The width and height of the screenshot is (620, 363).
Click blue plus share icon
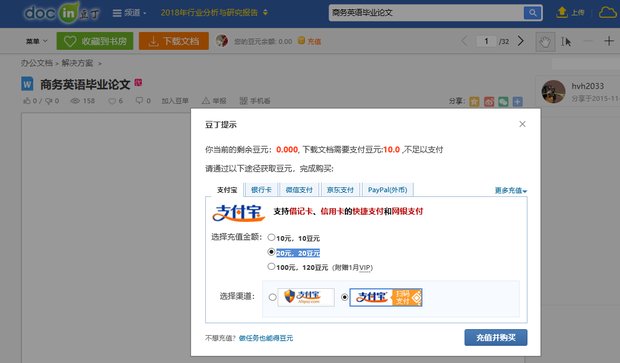518,102
